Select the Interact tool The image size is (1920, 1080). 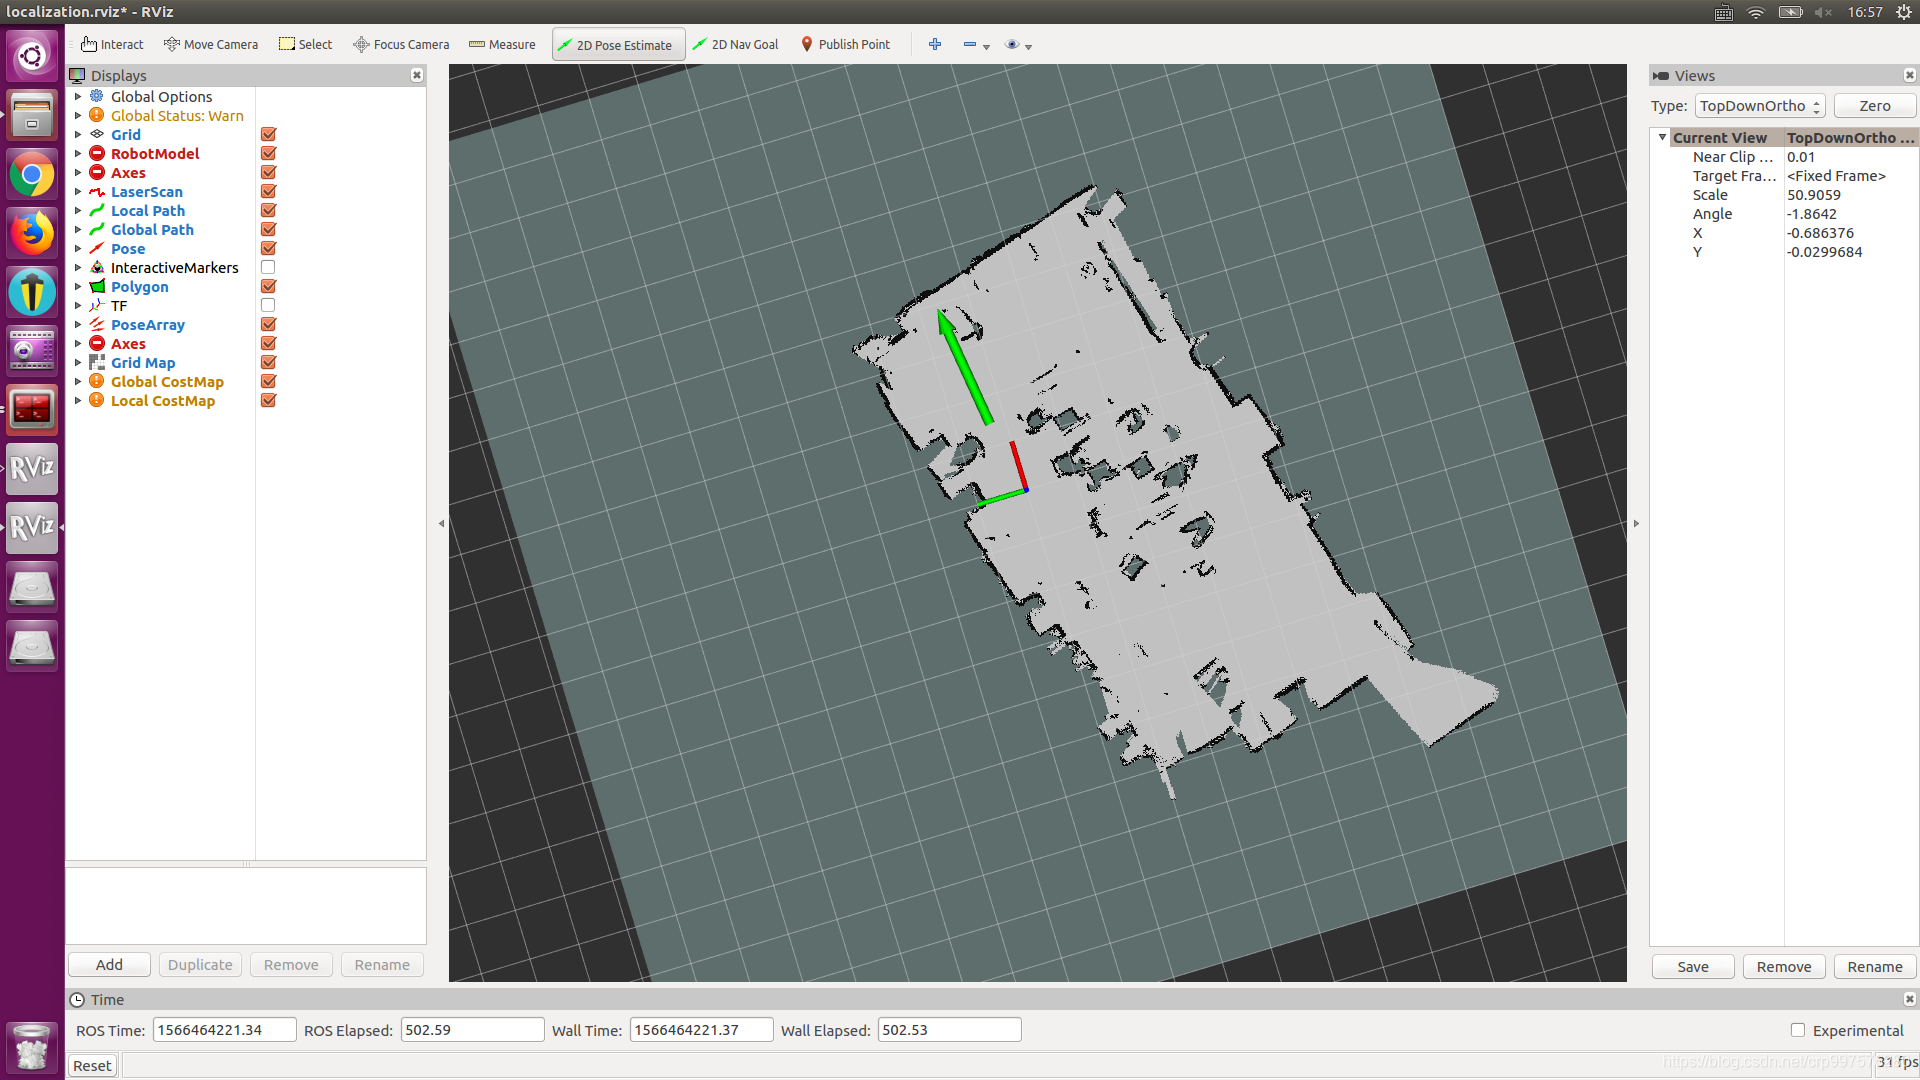pos(112,44)
